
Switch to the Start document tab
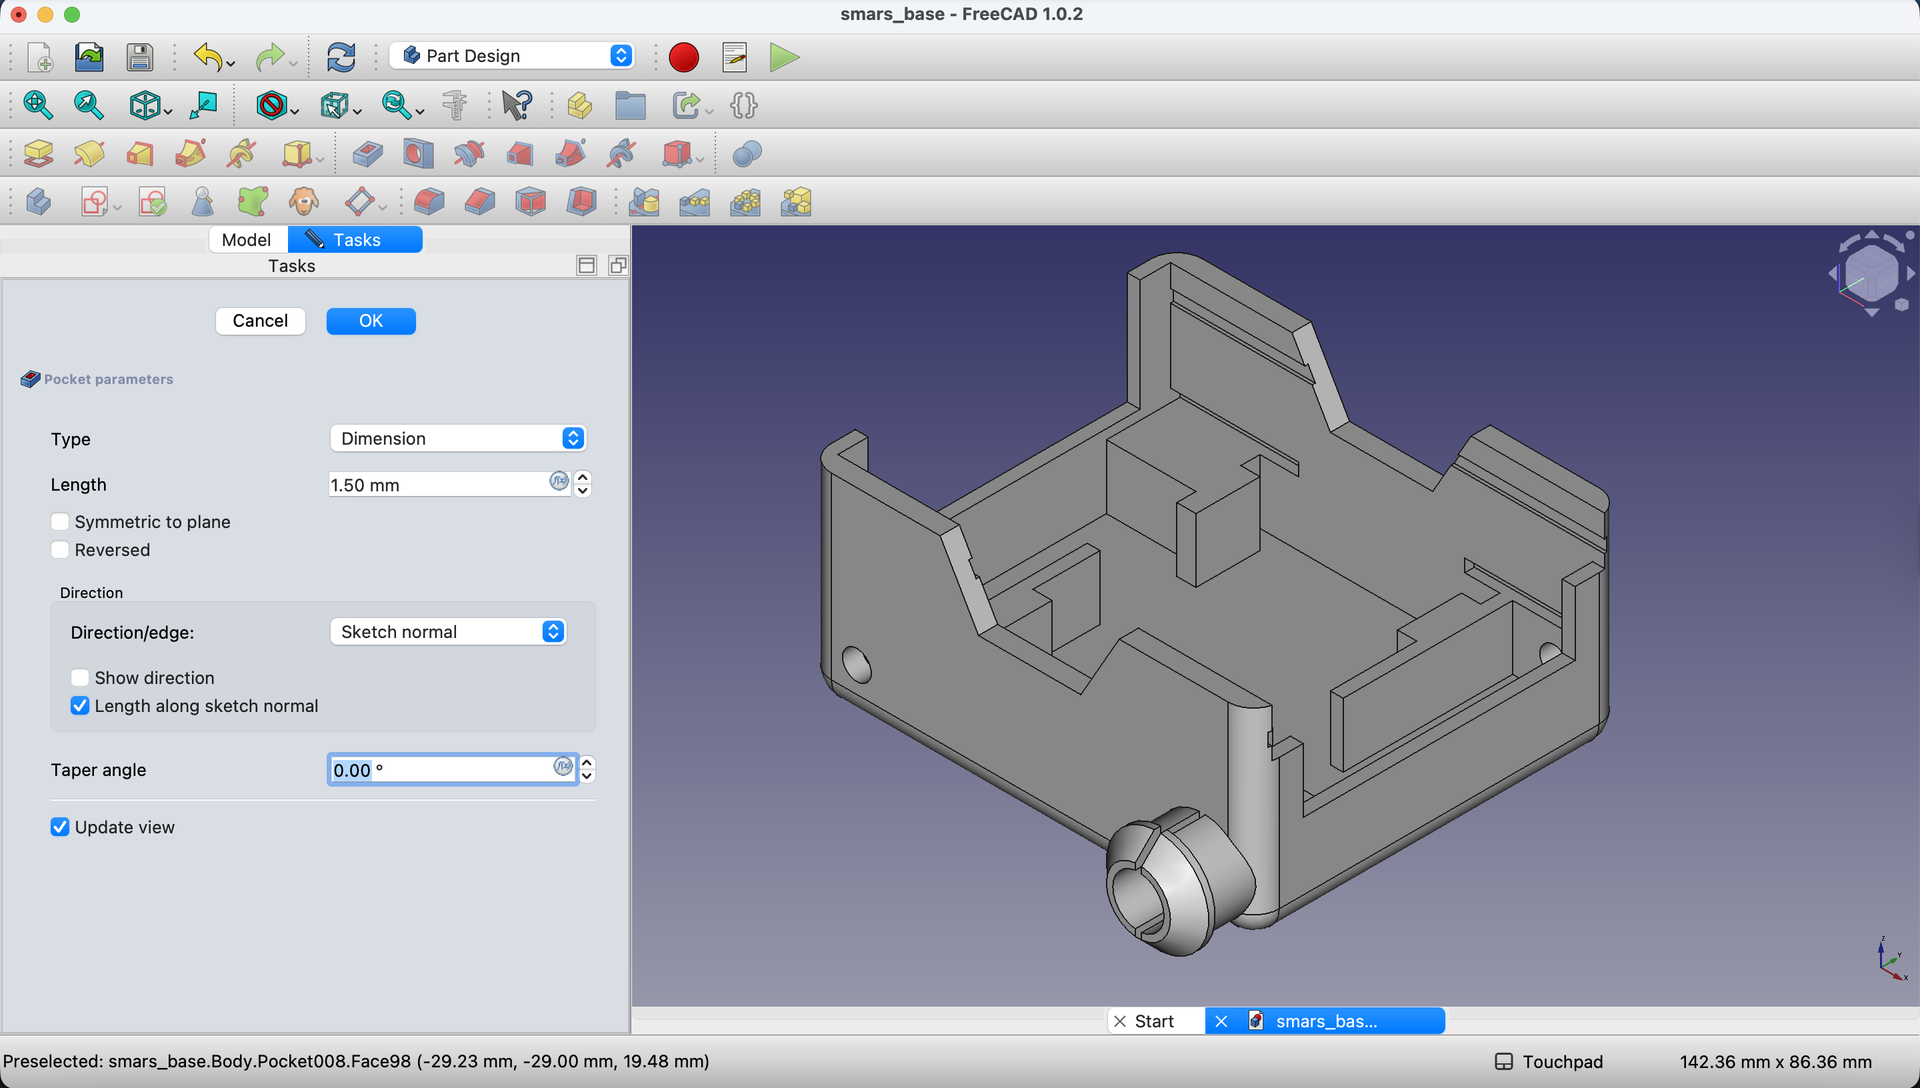[1155, 1021]
